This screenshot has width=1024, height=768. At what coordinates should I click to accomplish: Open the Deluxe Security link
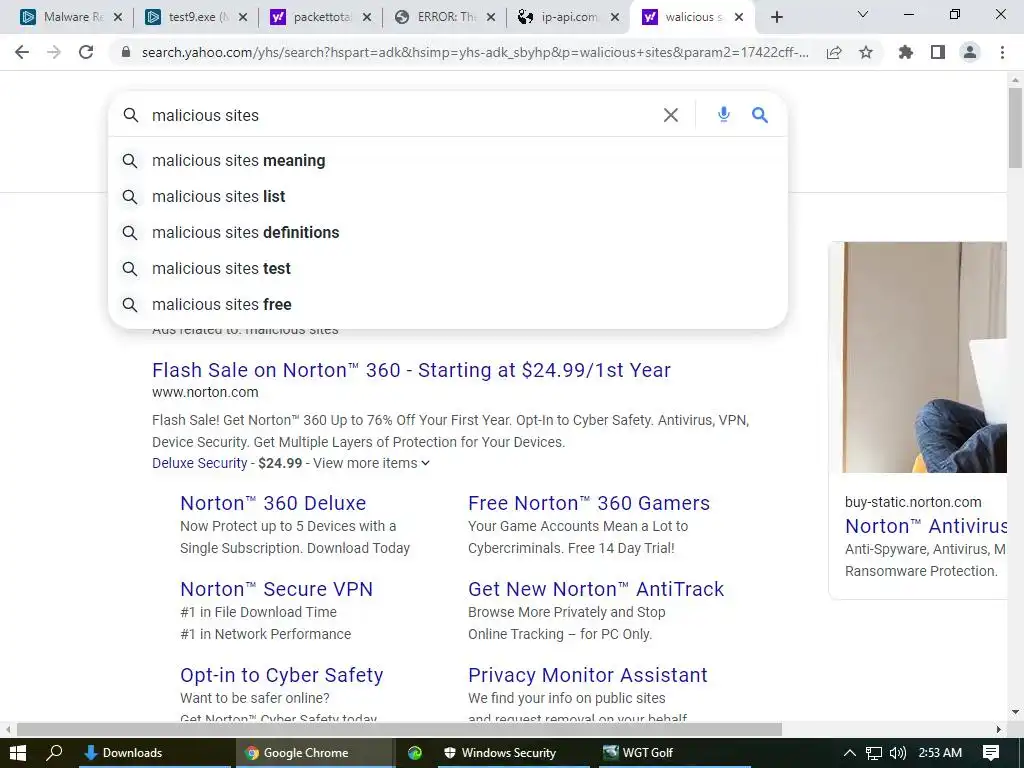(200, 463)
